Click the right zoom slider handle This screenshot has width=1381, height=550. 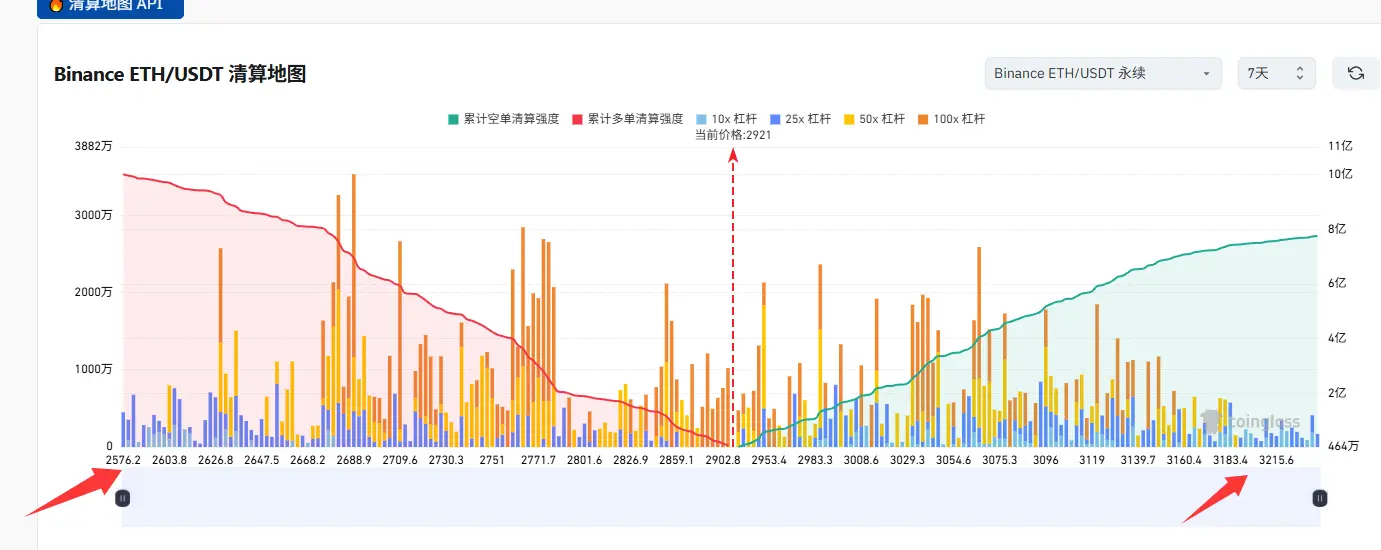(x=1320, y=497)
